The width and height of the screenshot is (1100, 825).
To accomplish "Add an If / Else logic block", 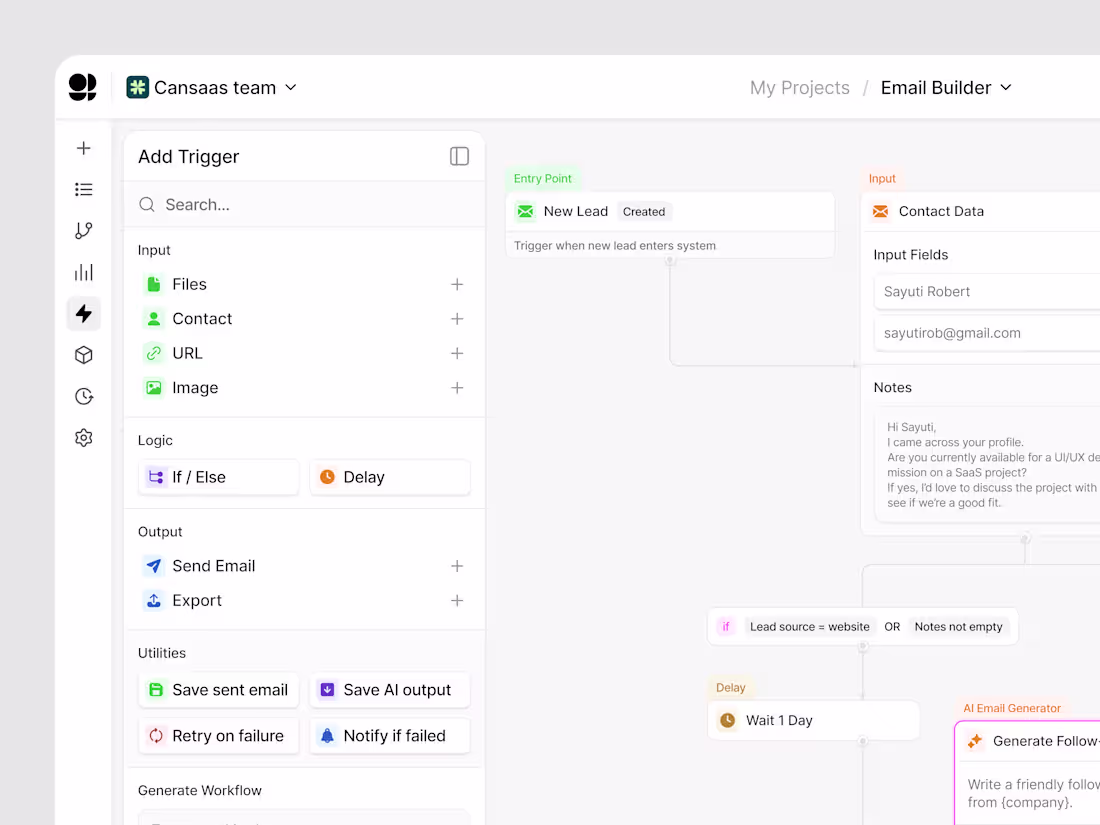I will [x=218, y=477].
